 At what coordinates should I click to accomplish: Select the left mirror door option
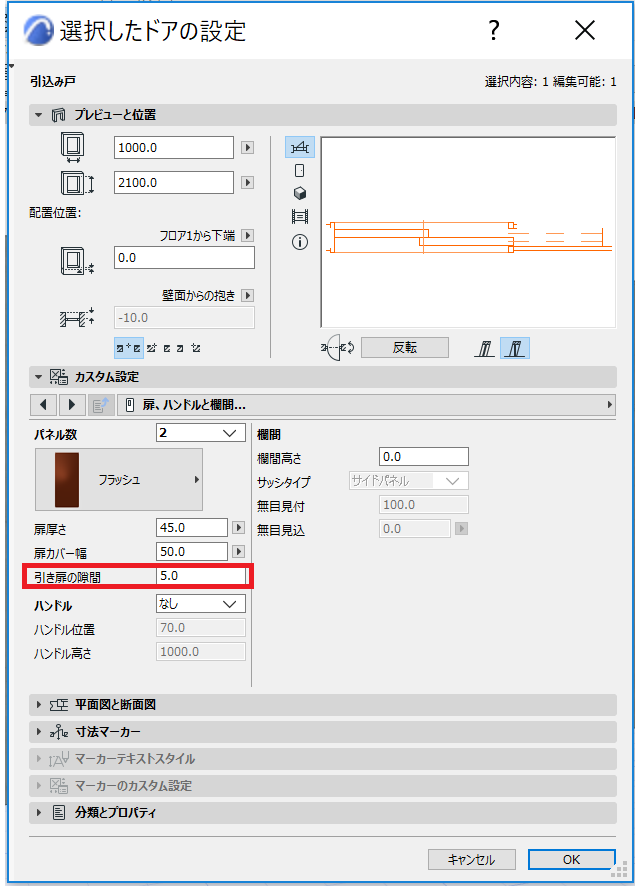point(484,348)
